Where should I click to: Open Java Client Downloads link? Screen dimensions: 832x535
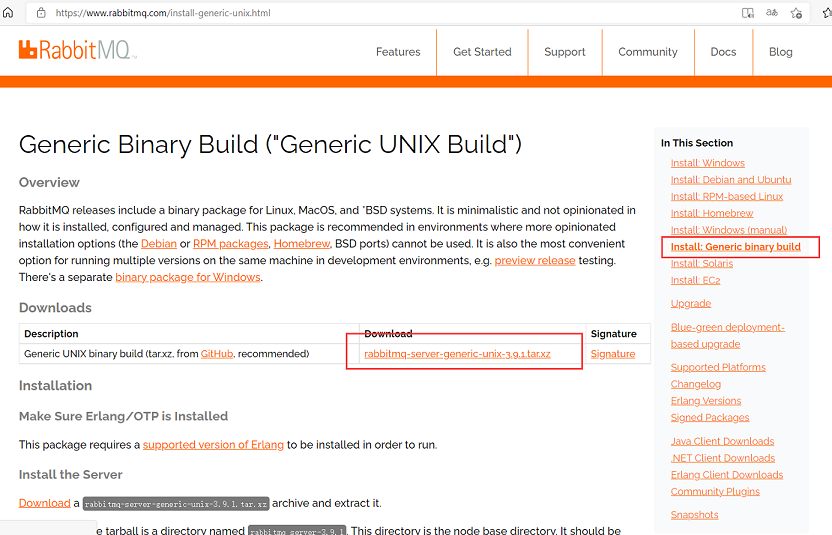722,441
